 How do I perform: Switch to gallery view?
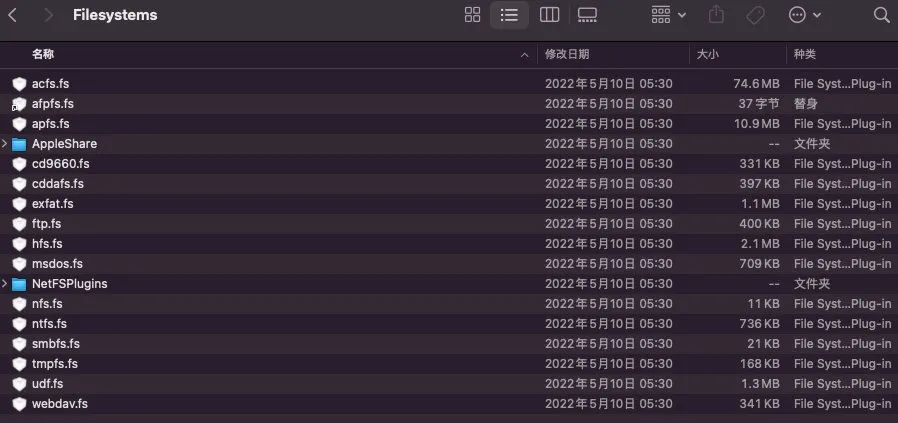[587, 15]
